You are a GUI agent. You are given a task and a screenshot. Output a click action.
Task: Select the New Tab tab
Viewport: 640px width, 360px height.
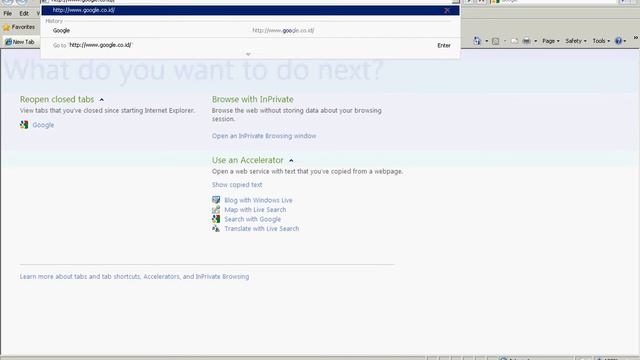pos(20,42)
